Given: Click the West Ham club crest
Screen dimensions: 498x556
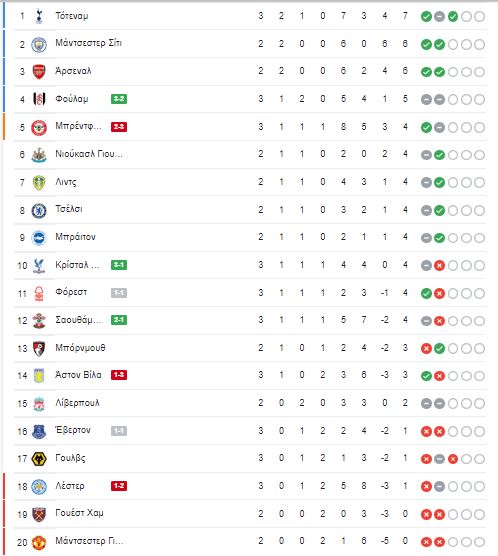Looking at the screenshot, I should tap(39, 514).
